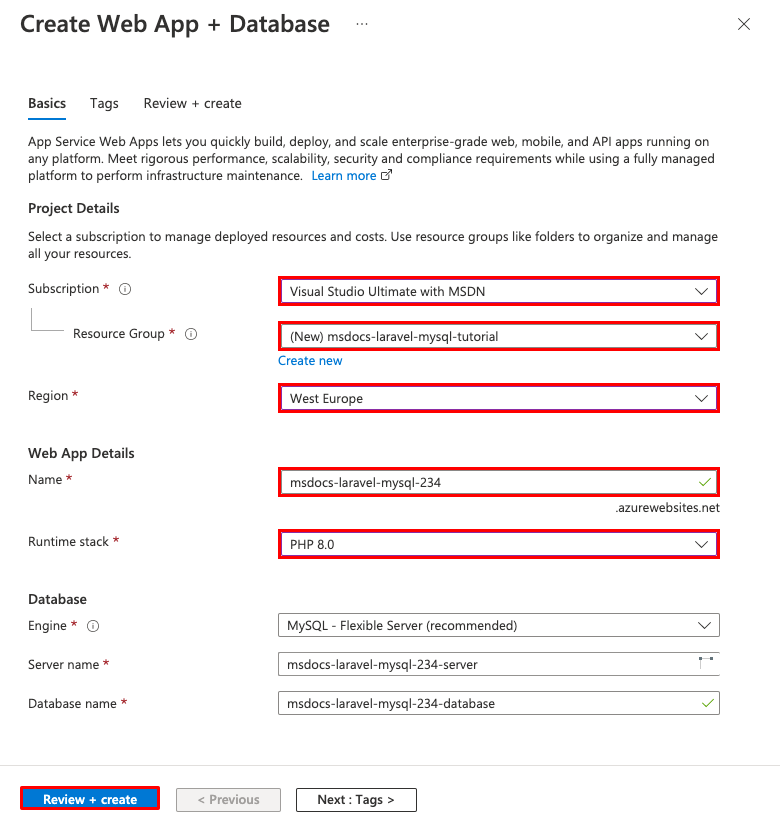This screenshot has width=780, height=832.
Task: Expand the Runtime stack PHP 8.0 dropdown
Action: click(497, 544)
